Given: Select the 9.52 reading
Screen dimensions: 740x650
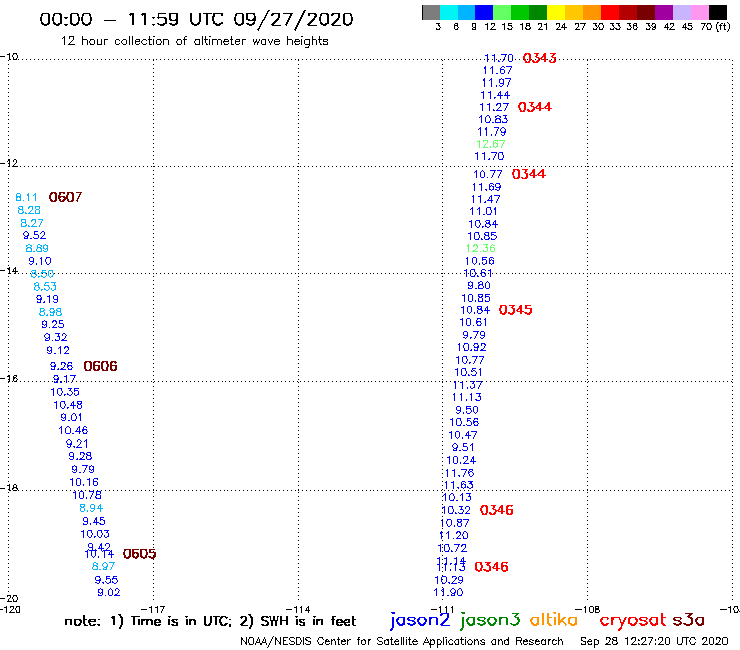Looking at the screenshot, I should pos(34,235).
